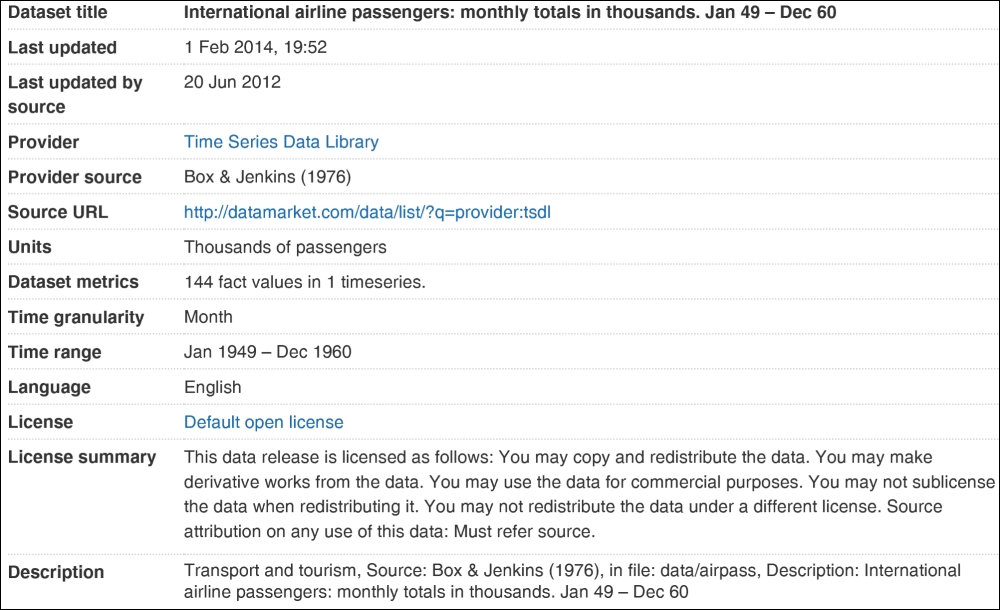Open the datamarket.com source URL link

pos(367,212)
